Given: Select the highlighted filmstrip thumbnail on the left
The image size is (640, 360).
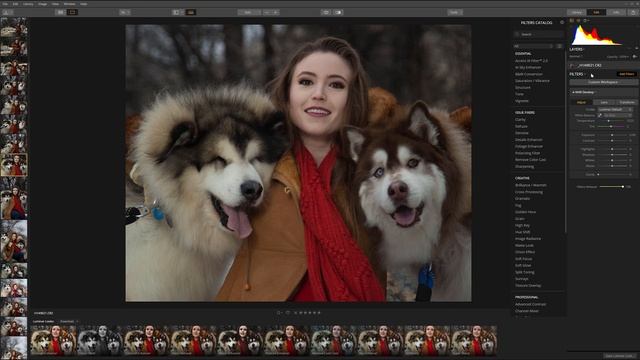Looking at the screenshot, I should pyautogui.click(x=14, y=165).
